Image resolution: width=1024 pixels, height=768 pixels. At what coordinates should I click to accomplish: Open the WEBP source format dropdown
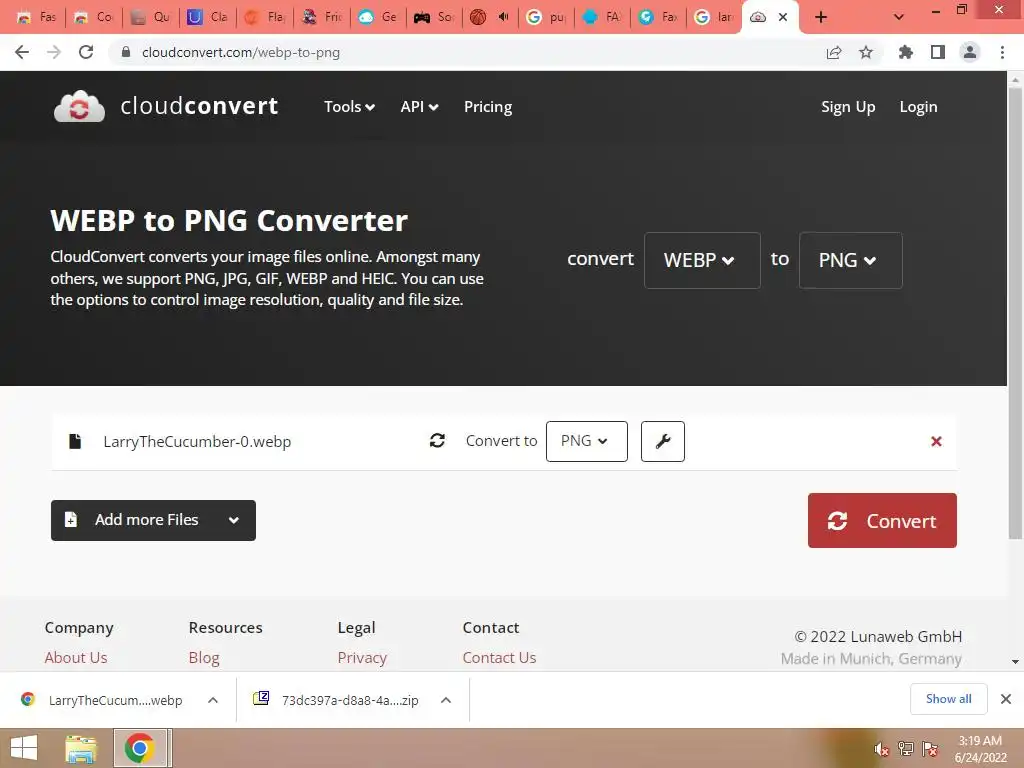[702, 260]
